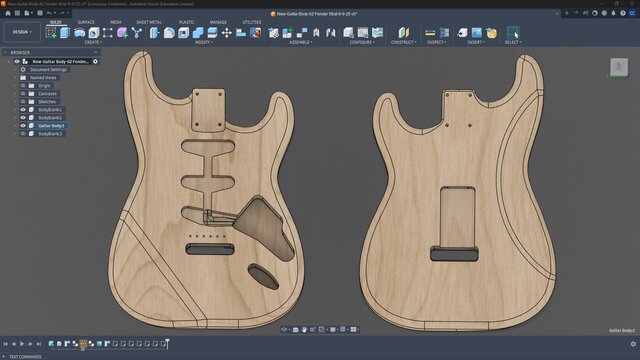Click the Joint icon in Assemble
Image resolution: width=640 pixels, height=360 pixels.
pos(316,33)
